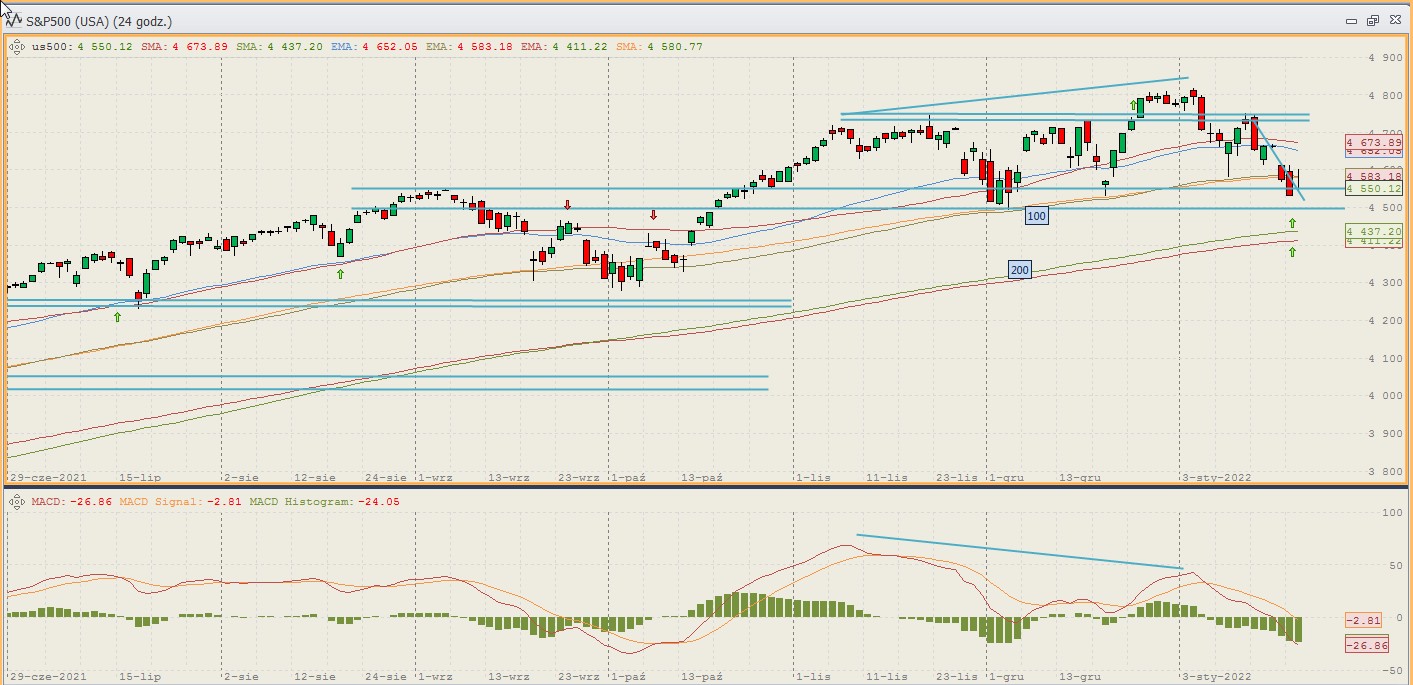This screenshot has width=1413, height=685.
Task: Restore the chart window using restore button
Action: pyautogui.click(x=1373, y=20)
